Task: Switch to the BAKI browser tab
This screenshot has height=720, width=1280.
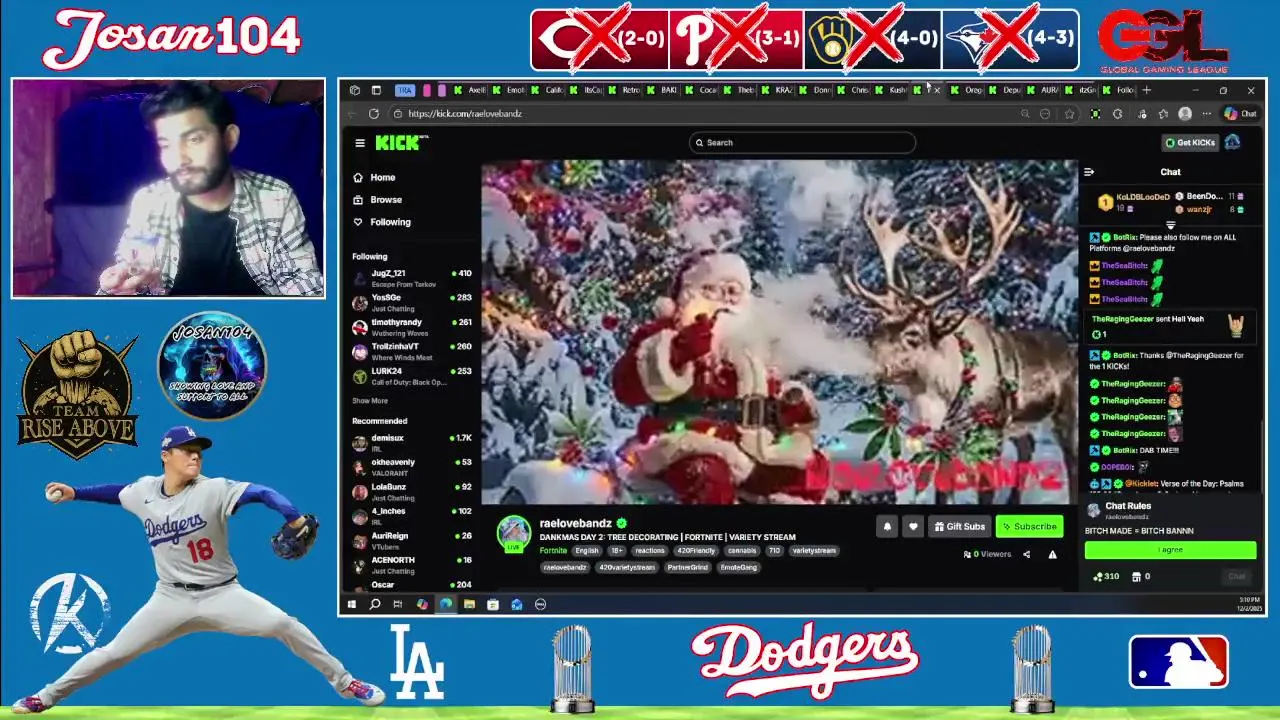Action: [664, 90]
